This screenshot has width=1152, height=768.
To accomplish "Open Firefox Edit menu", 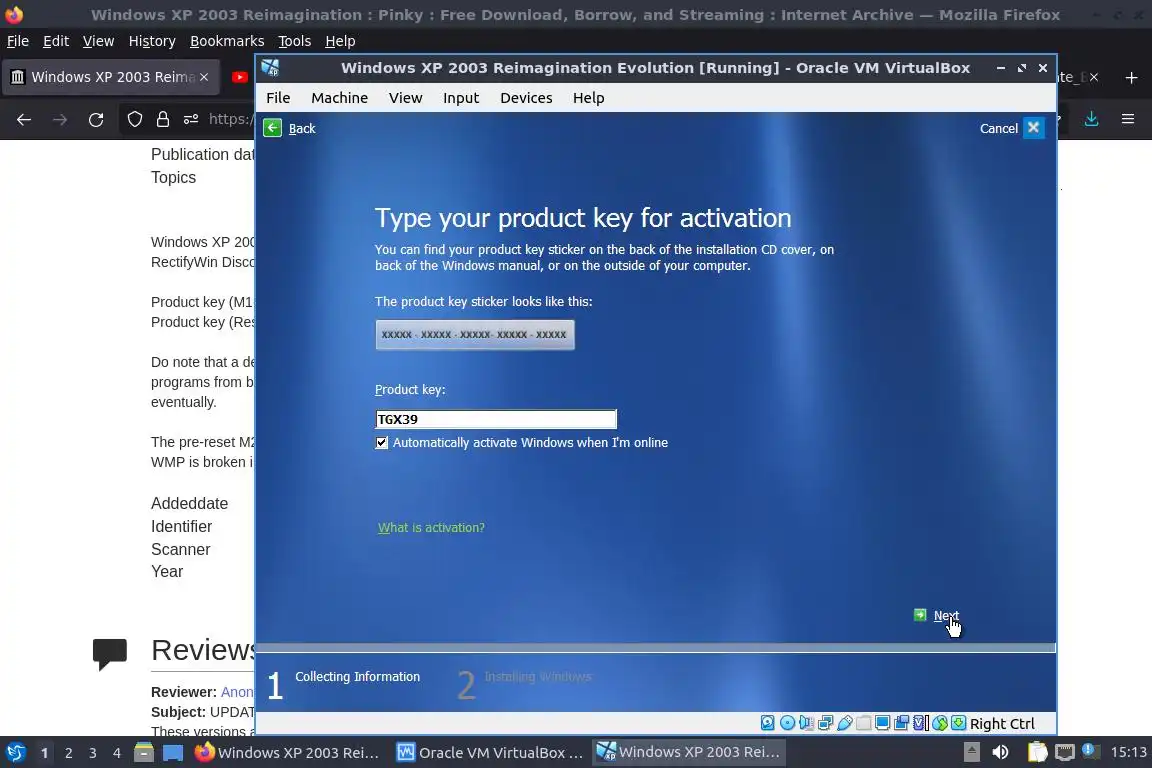I will point(56,41).
